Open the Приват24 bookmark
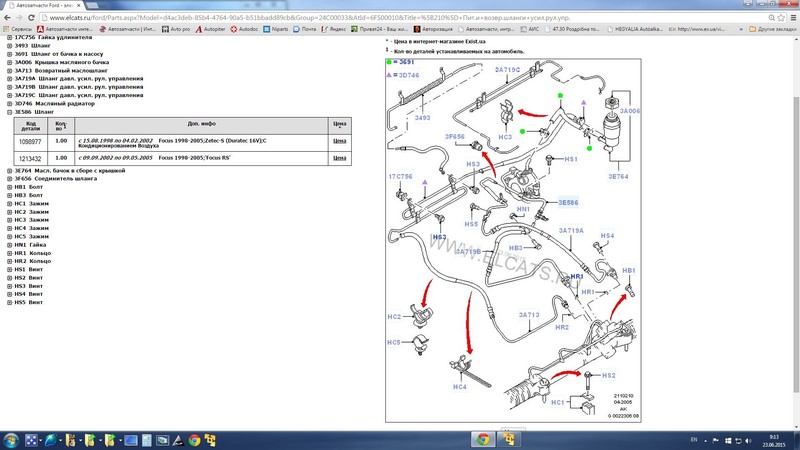 (379, 29)
